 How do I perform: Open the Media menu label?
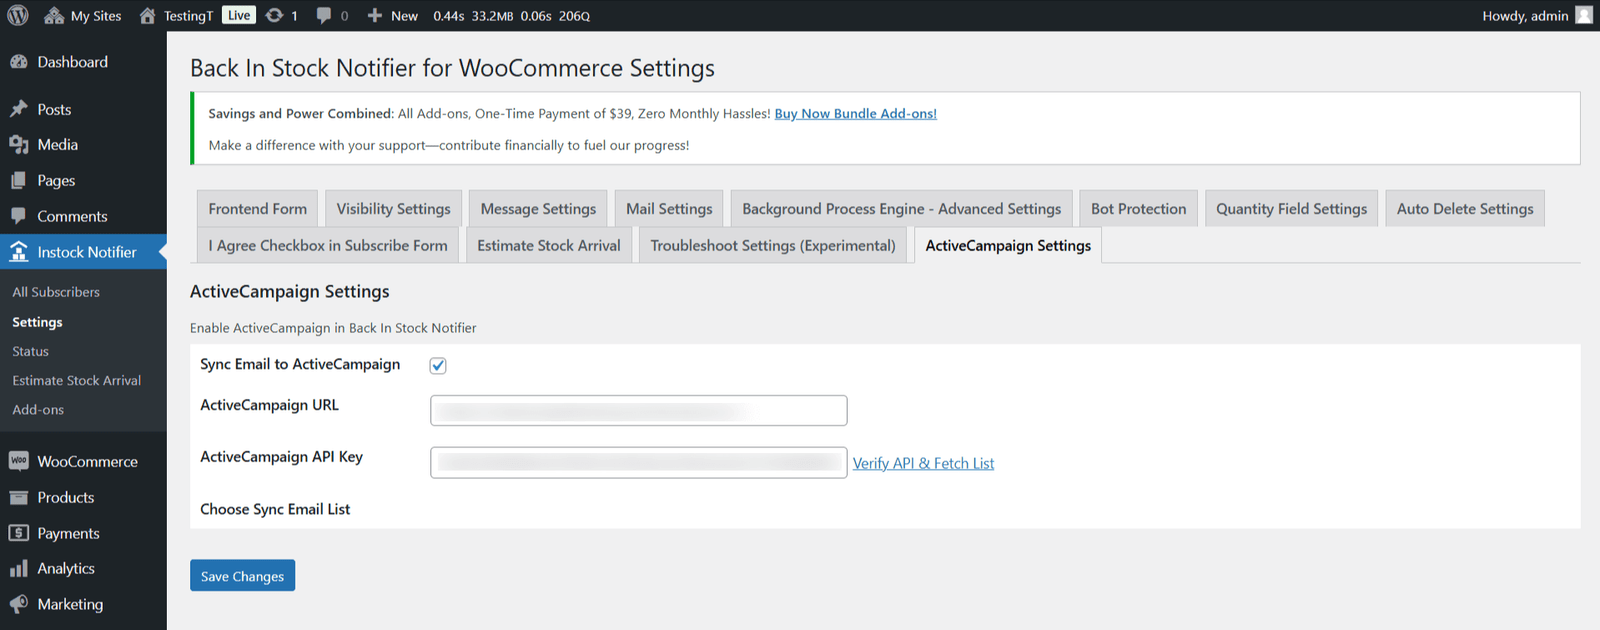[58, 145]
